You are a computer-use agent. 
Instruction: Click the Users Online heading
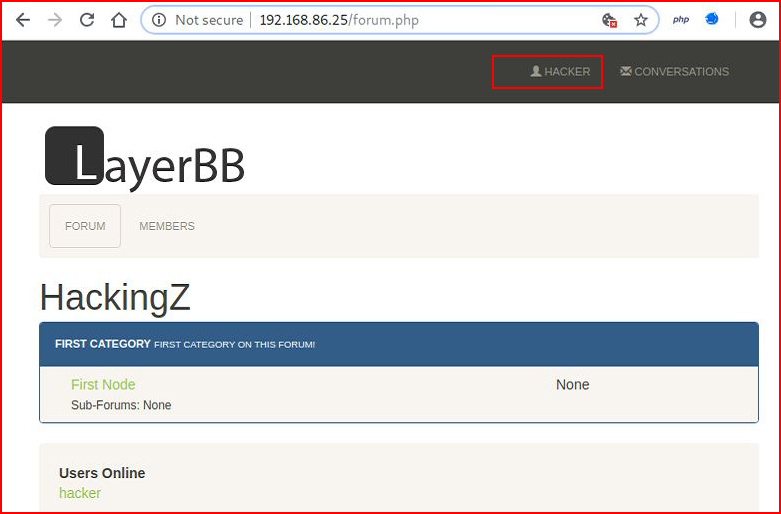[x=102, y=473]
